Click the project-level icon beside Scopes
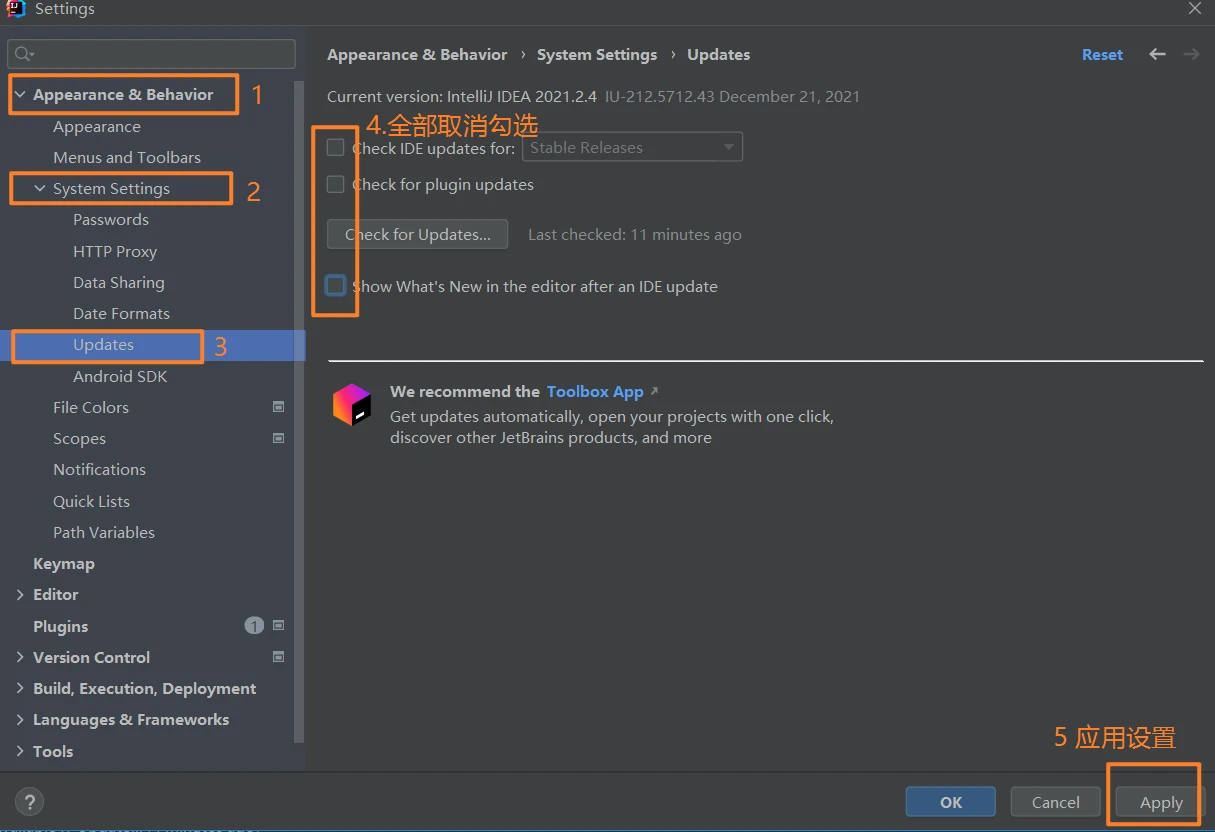This screenshot has height=832, width=1215. pos(278,438)
